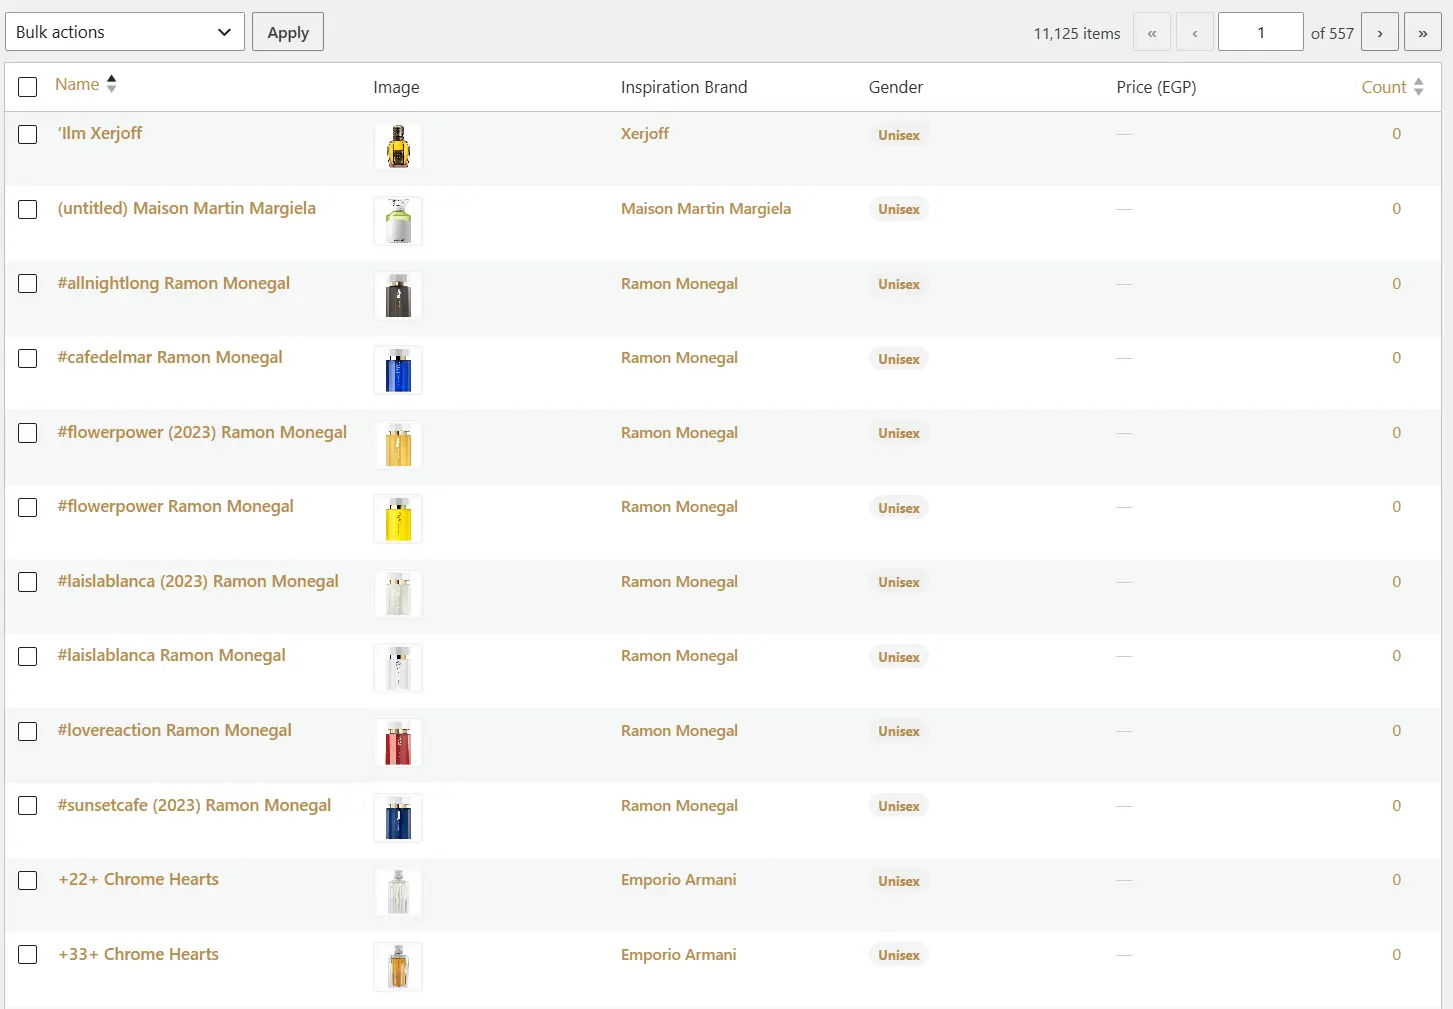
Task: Open #sunsetcafe (2023) Ramon Monegal item
Action: point(194,805)
